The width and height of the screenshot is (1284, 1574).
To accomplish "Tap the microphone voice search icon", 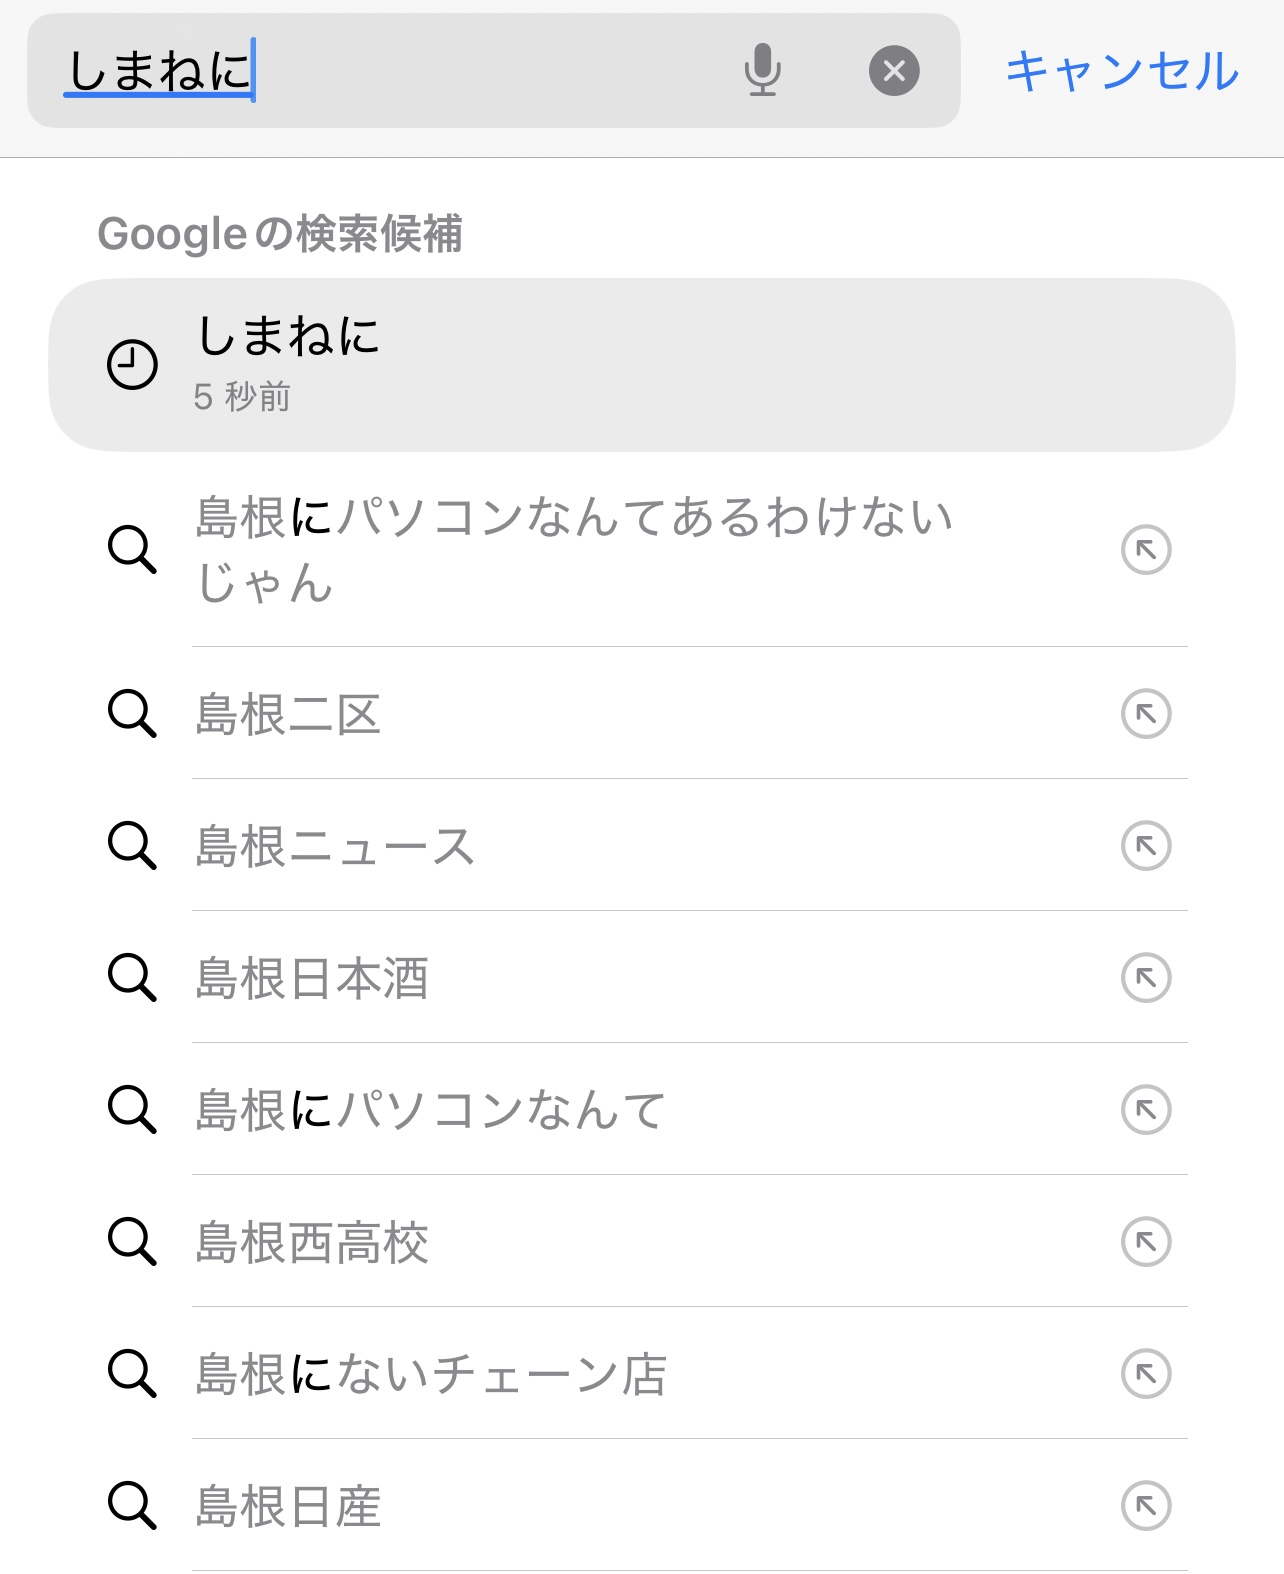I will pyautogui.click(x=762, y=70).
